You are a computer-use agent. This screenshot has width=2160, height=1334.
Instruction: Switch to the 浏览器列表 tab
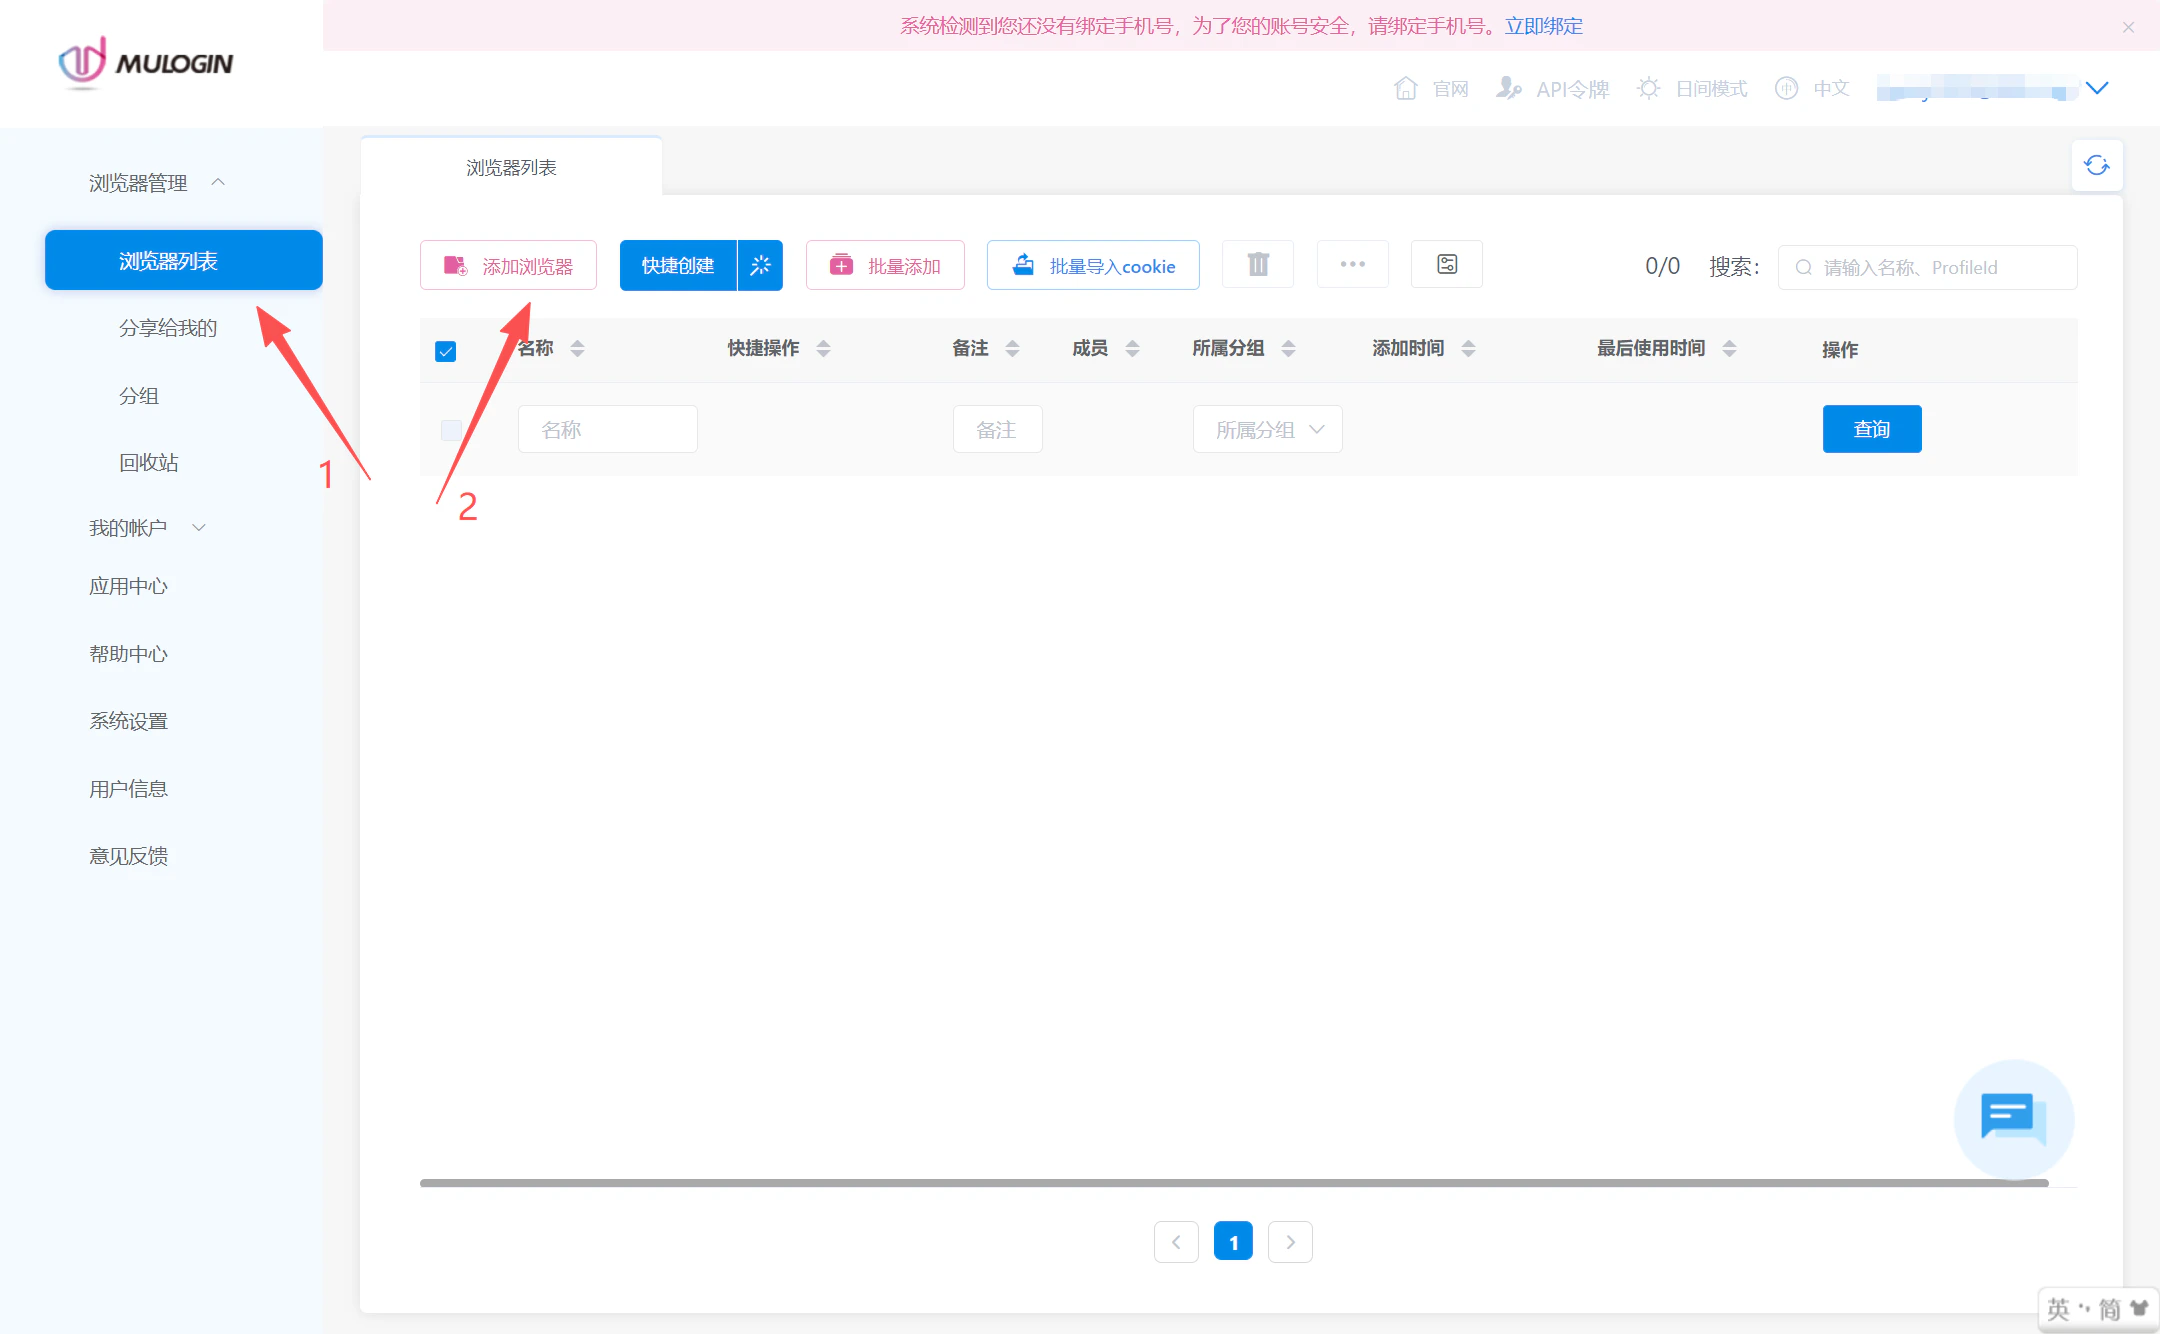[x=512, y=167]
